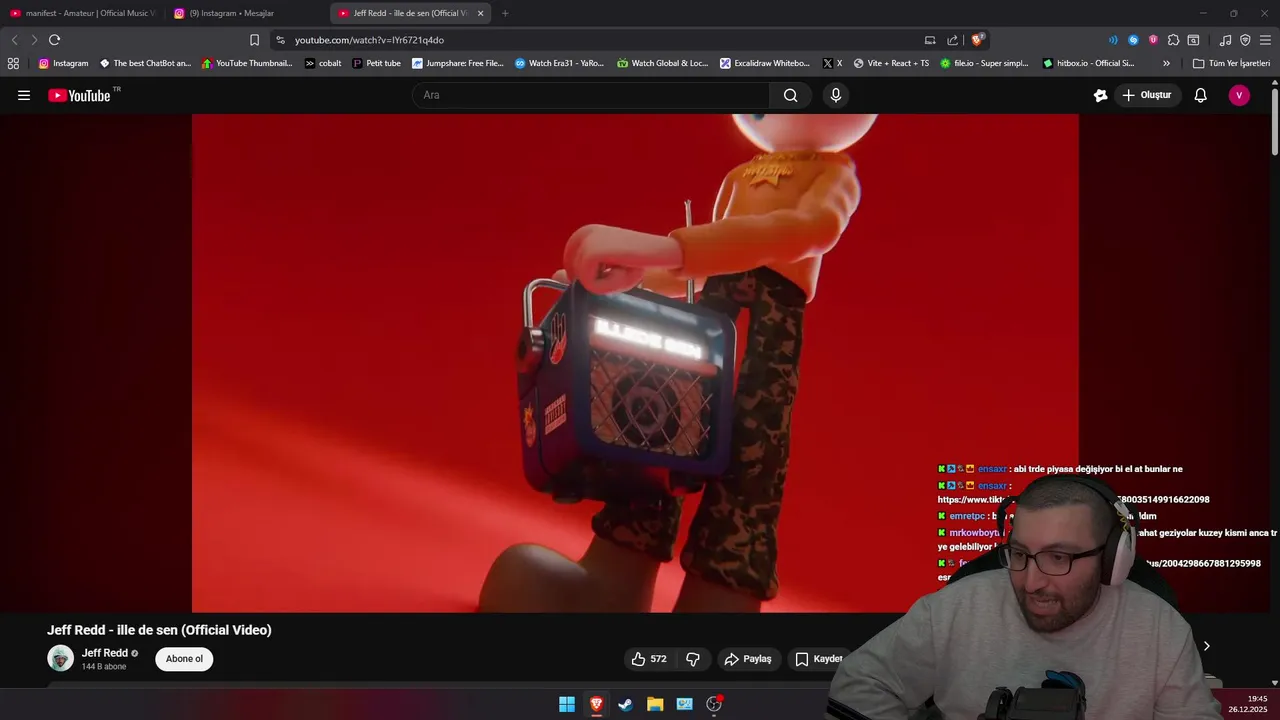The height and width of the screenshot is (720, 1280).
Task: Click Paylaş share button
Action: [748, 659]
